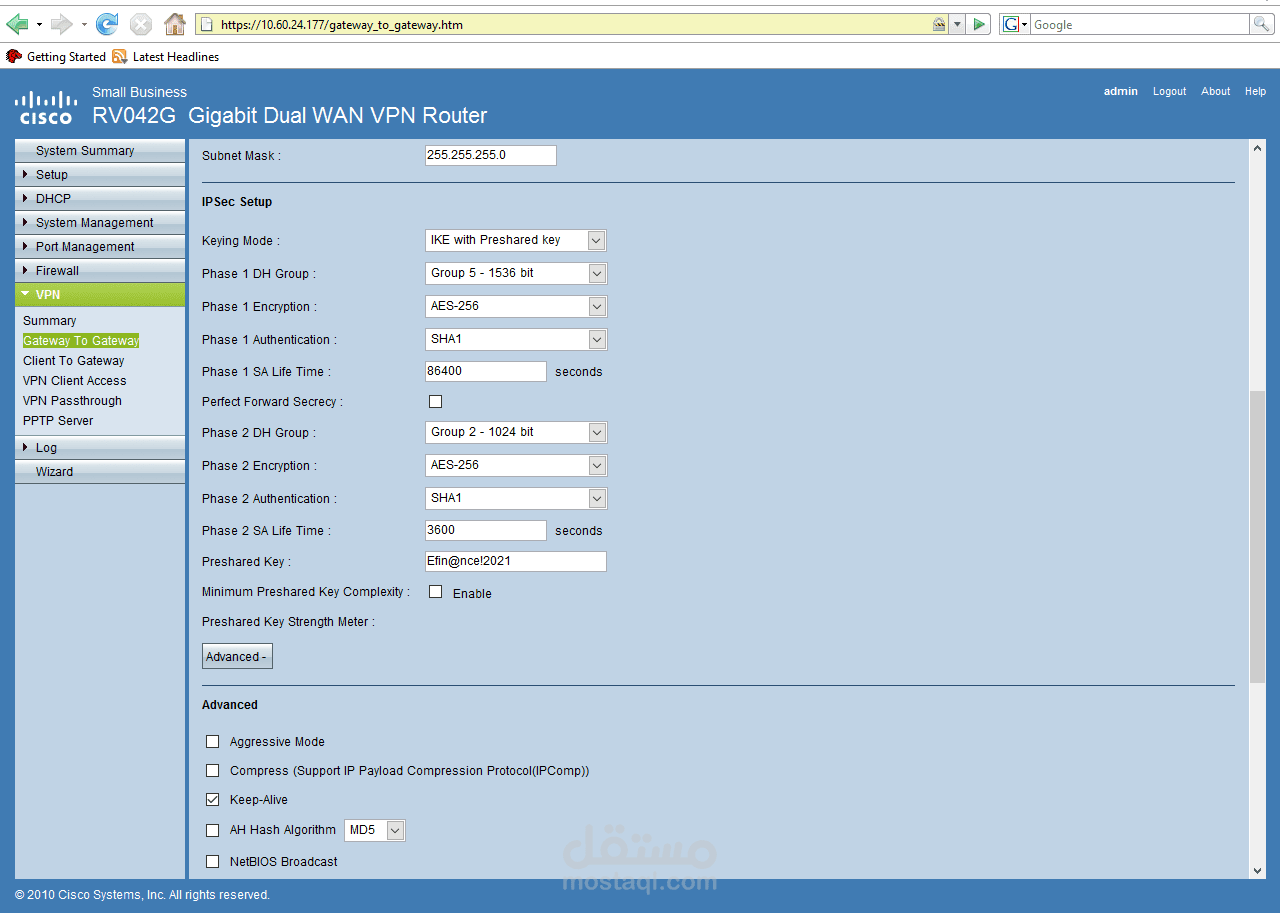Reload the page with refresh icon
Screen dimensions: 1280x913
pyautogui.click(x=106, y=24)
